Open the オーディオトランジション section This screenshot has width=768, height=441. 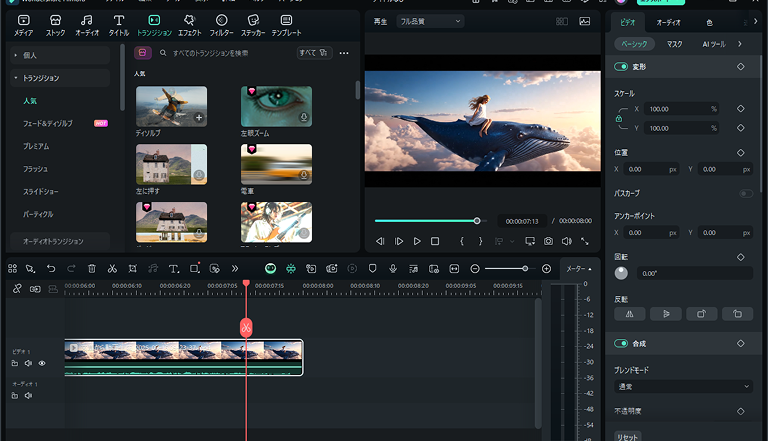click(x=60, y=241)
